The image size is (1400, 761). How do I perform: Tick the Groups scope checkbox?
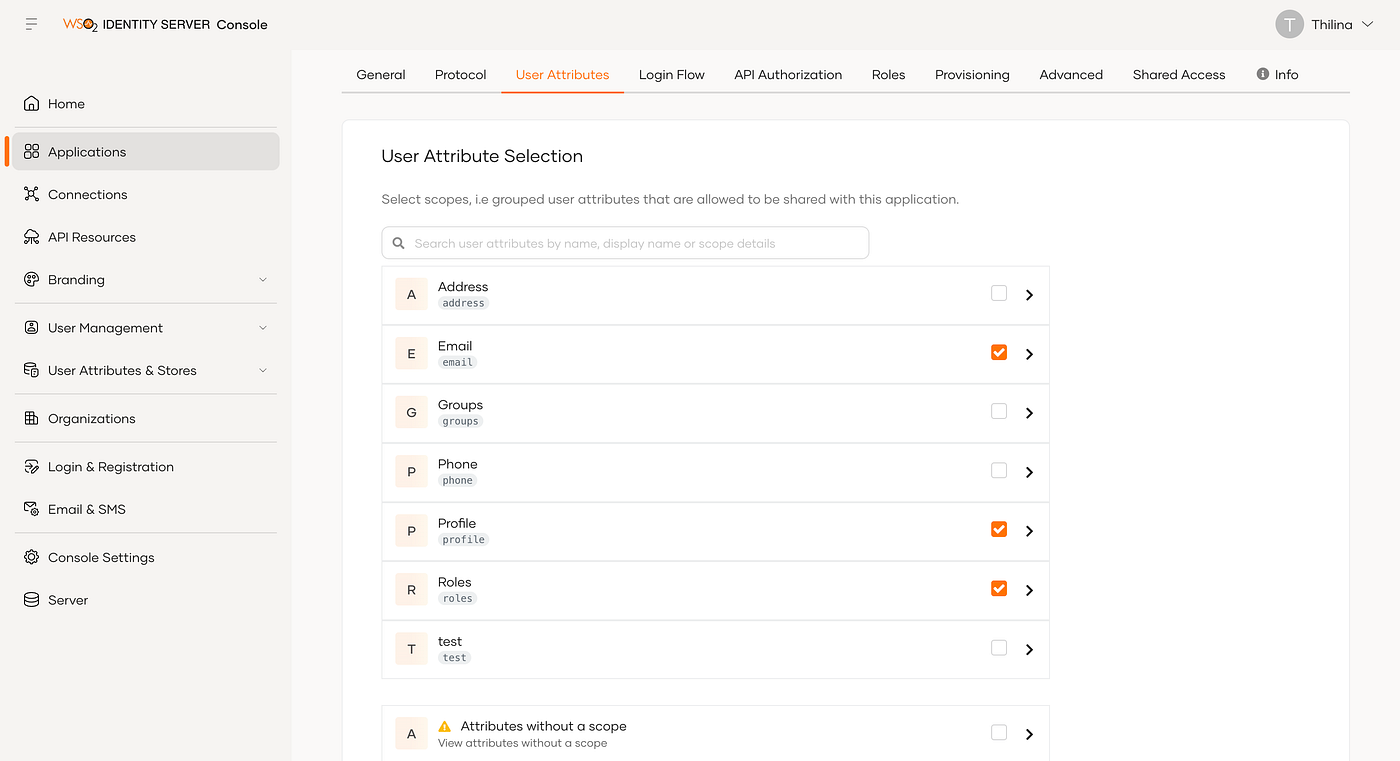coord(999,412)
